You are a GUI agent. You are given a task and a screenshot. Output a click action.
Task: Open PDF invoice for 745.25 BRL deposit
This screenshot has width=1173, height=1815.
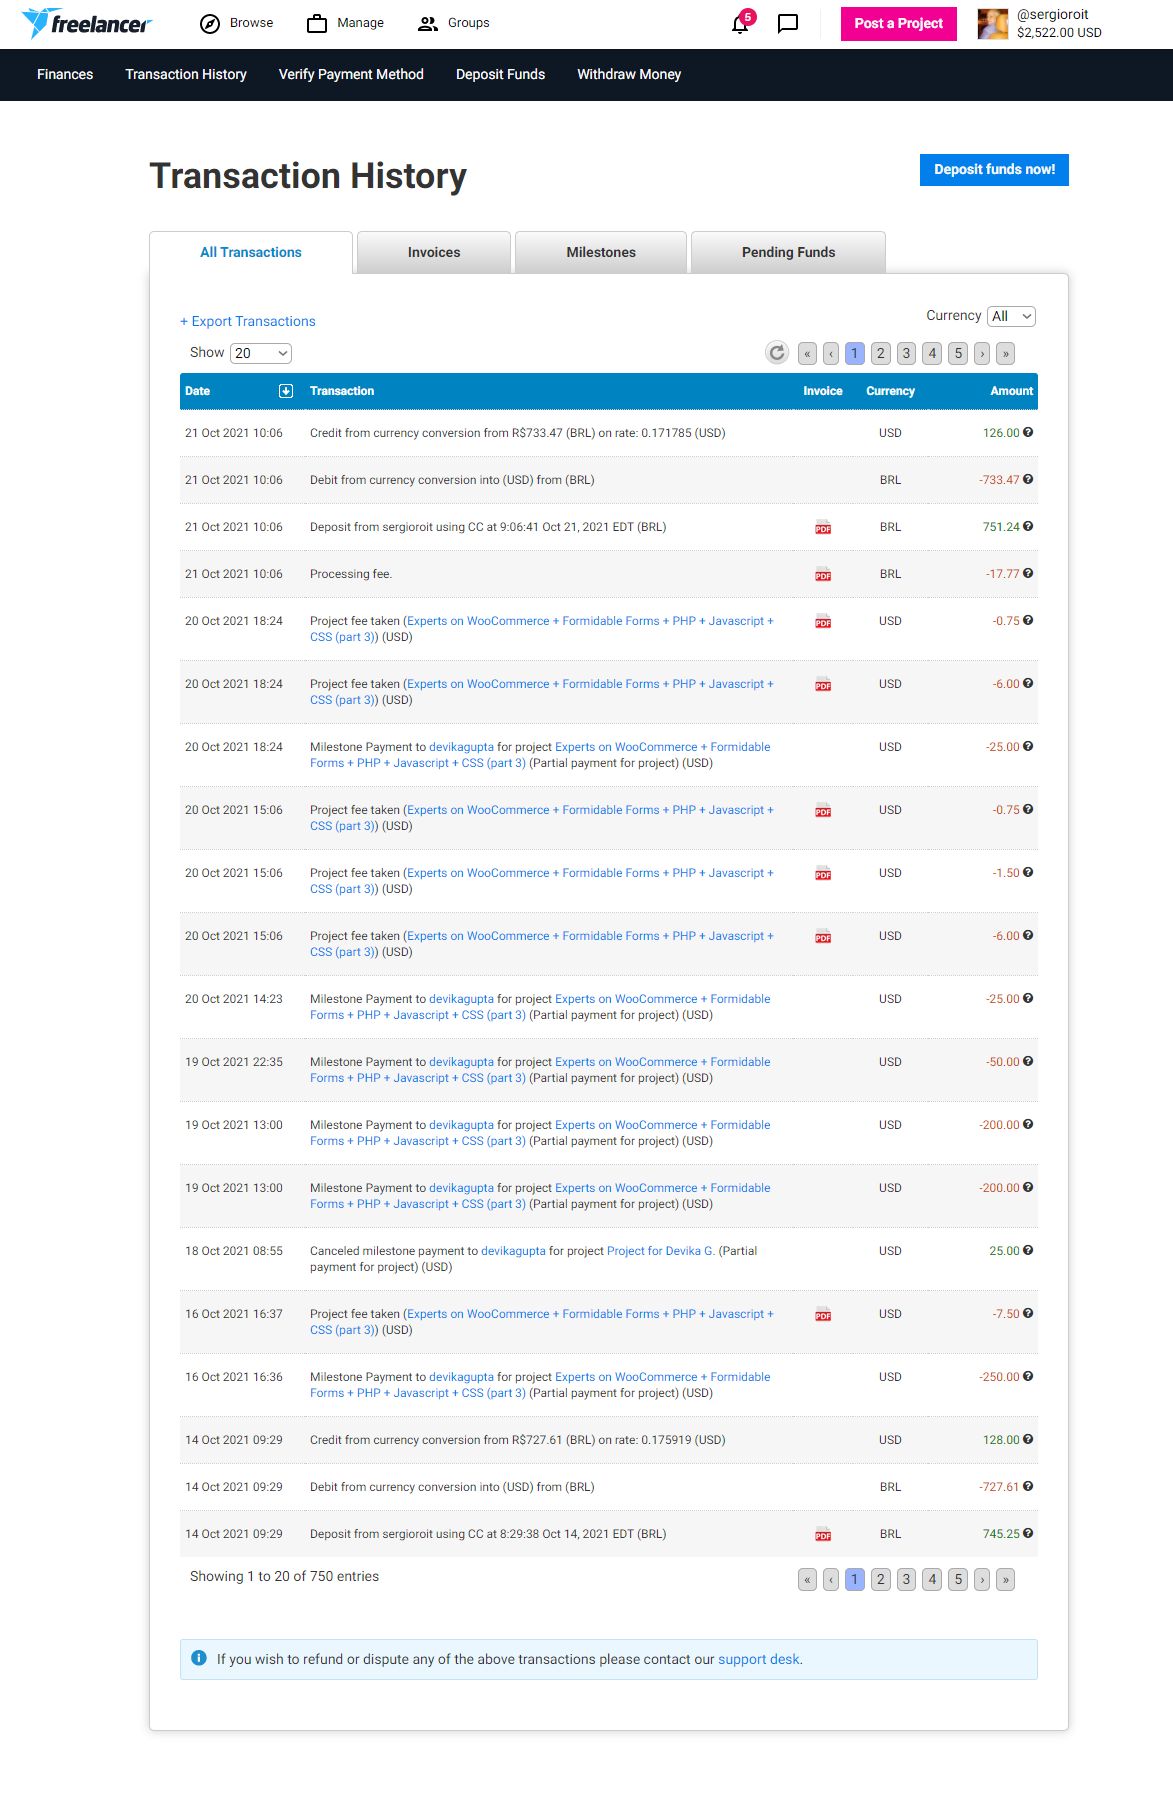[x=823, y=1535]
